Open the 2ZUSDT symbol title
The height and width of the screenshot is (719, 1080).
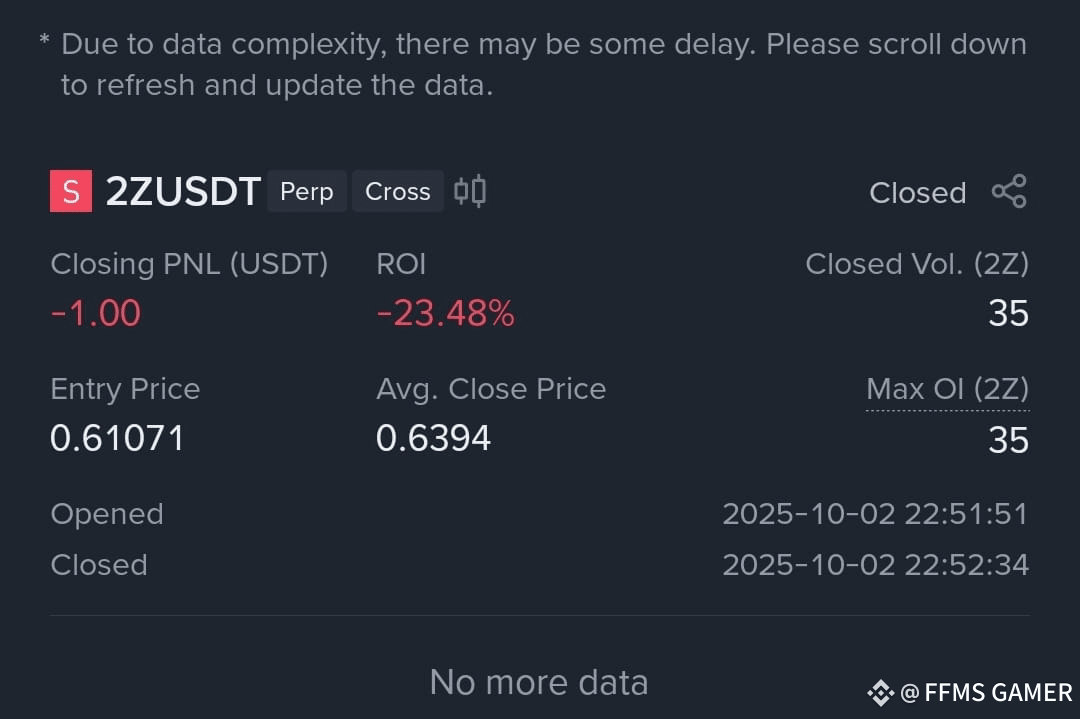(x=183, y=191)
